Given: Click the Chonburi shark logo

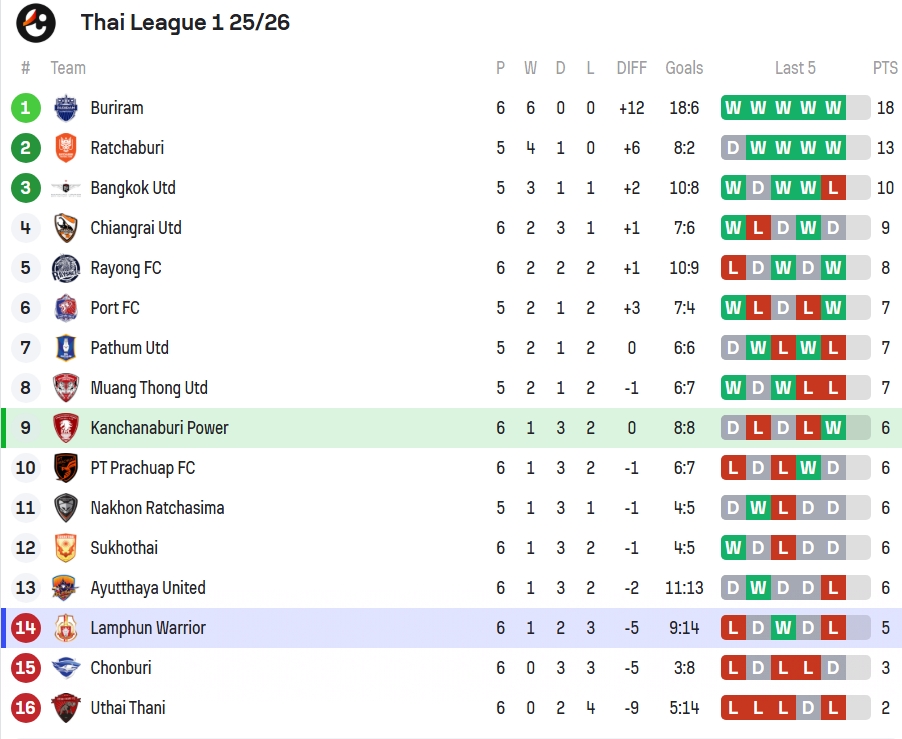Looking at the screenshot, I should point(66,668).
